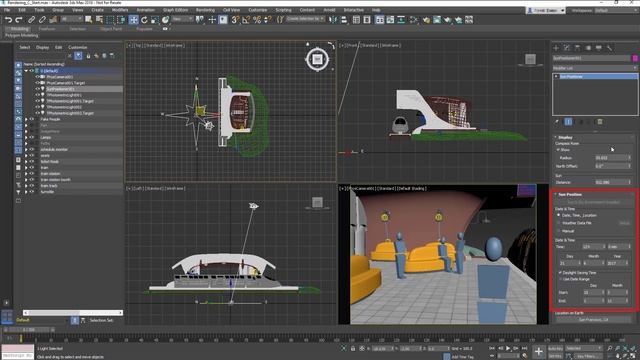This screenshot has height=360, width=640.
Task: Click the camera viewport Default Shading label
Action: [x=413, y=189]
